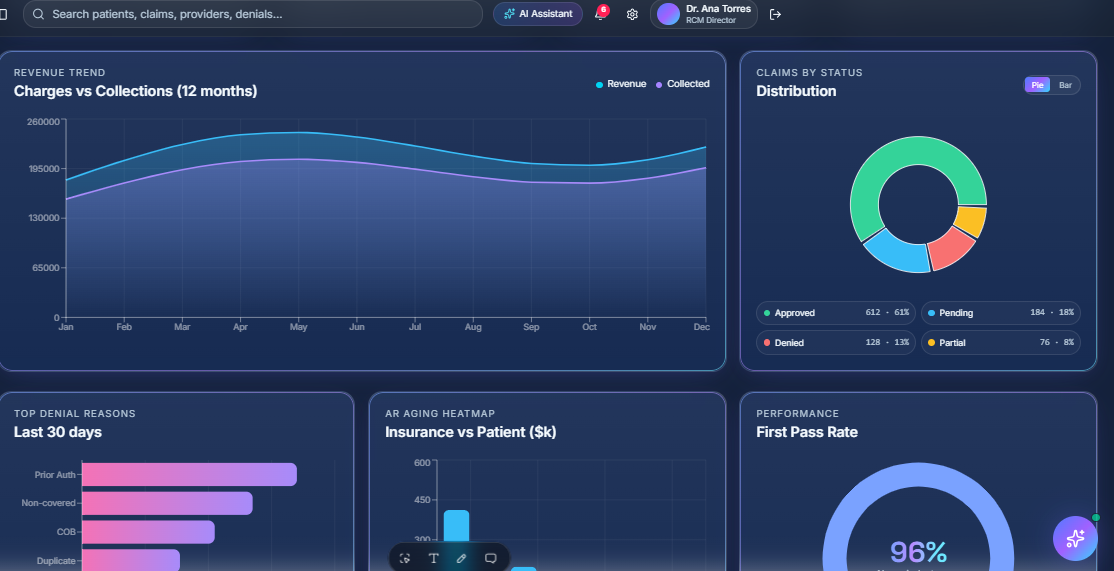The height and width of the screenshot is (571, 1114).
Task: Select the Denied 128 status chip
Action: pyautogui.click(x=836, y=342)
